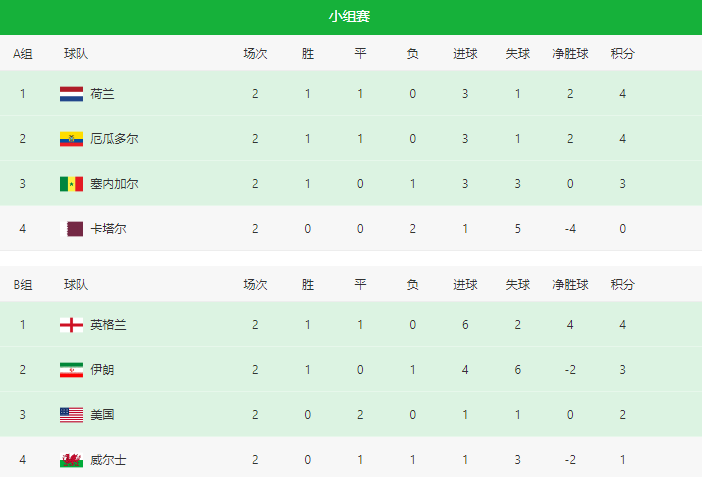Open the 荷兰 team link
Screen dimensions: 702x477
(102, 94)
